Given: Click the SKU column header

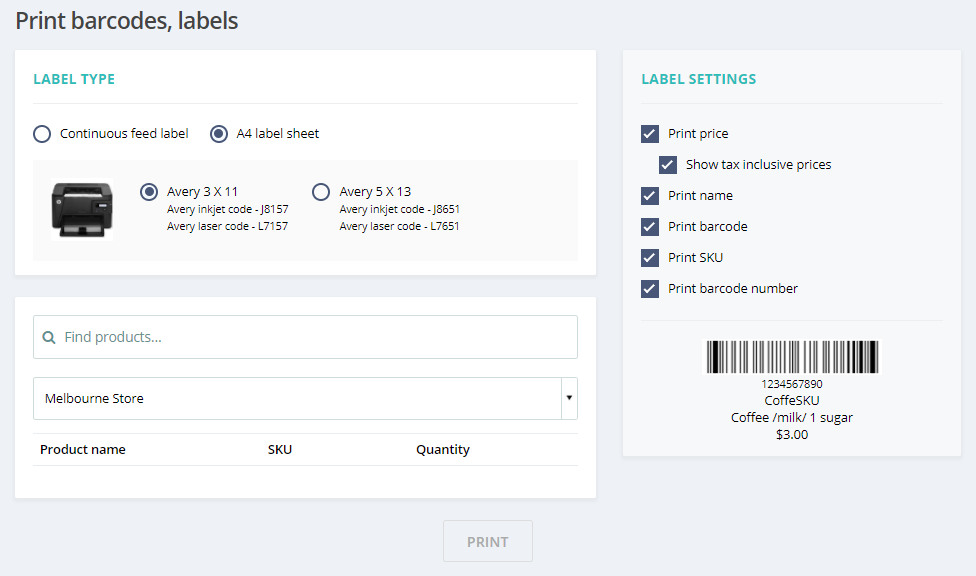Looking at the screenshot, I should [x=280, y=450].
